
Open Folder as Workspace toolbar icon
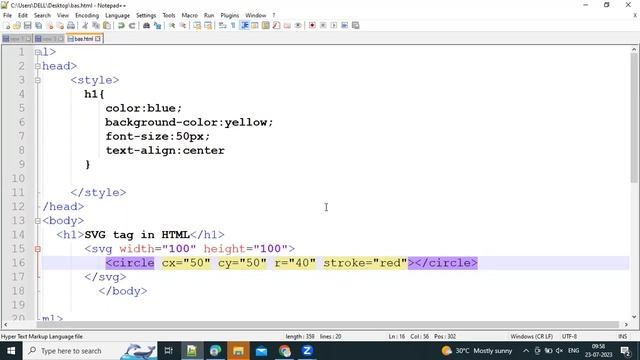click(287, 25)
